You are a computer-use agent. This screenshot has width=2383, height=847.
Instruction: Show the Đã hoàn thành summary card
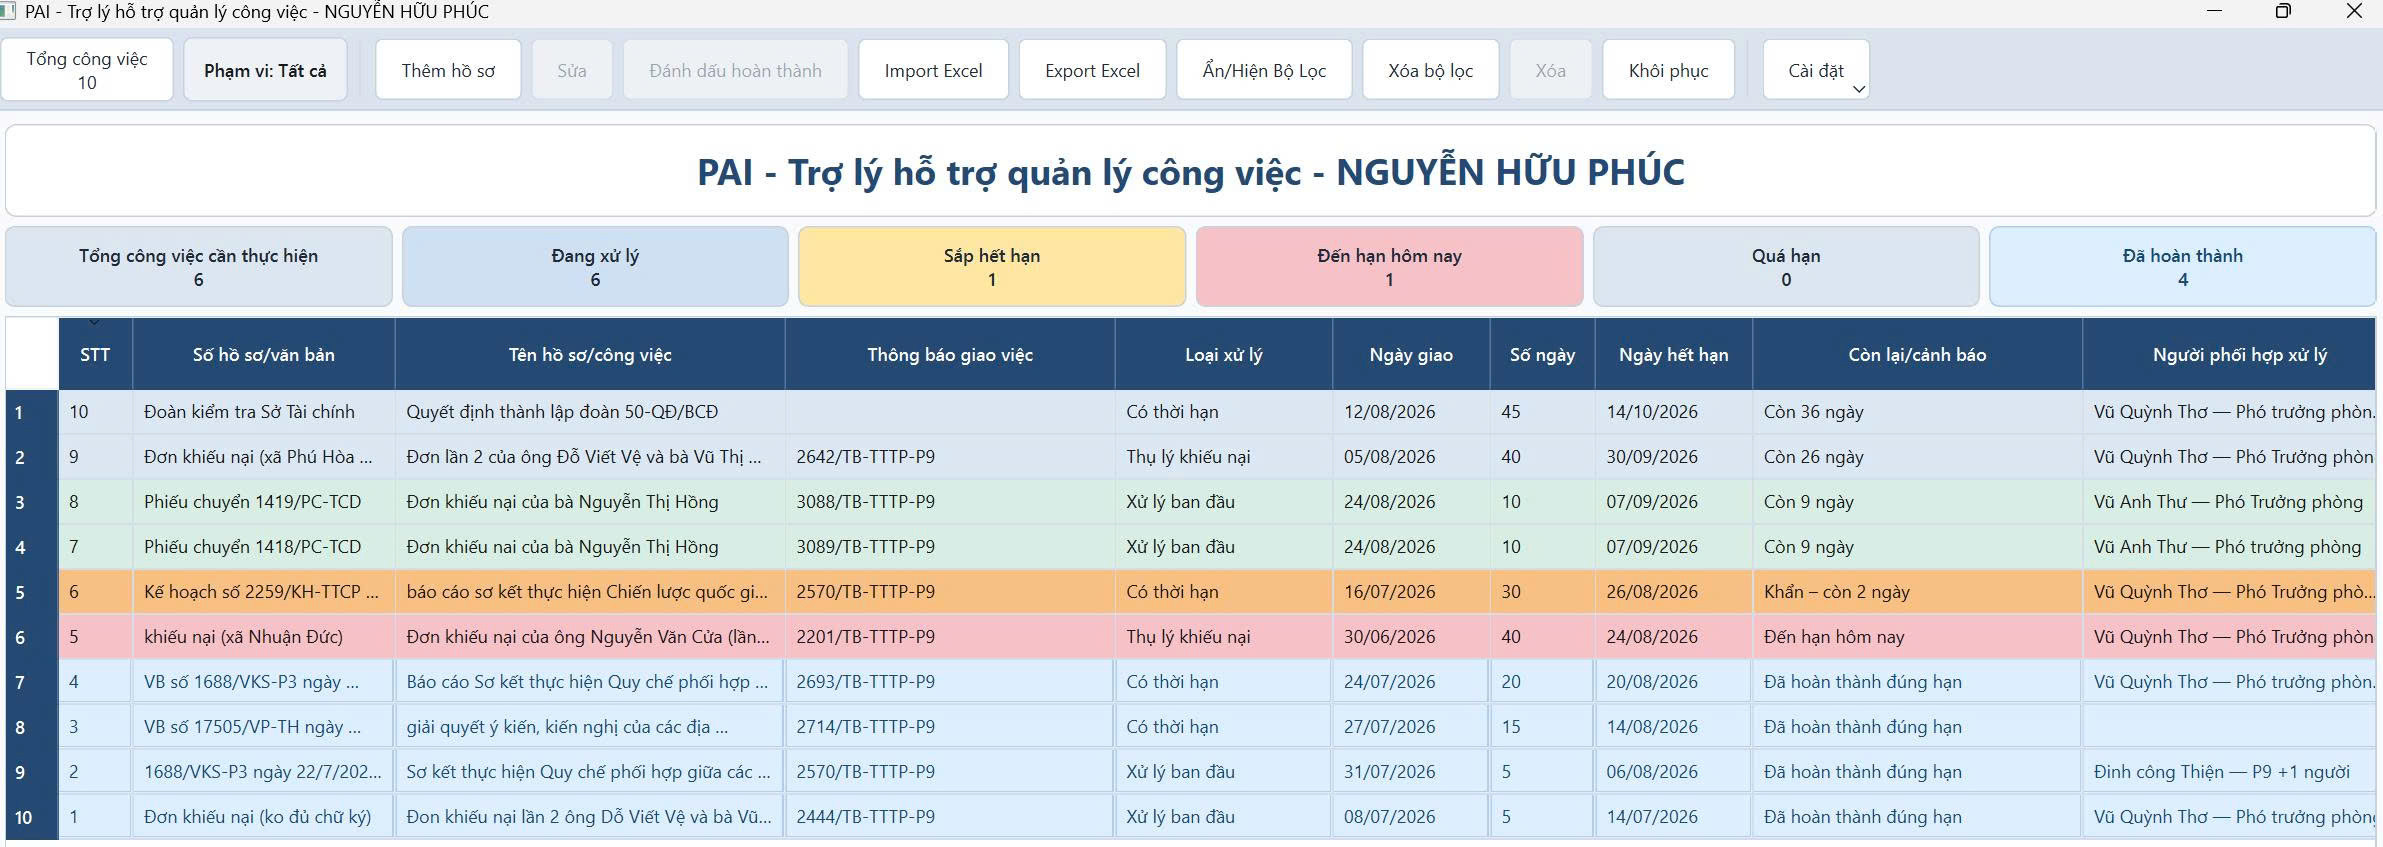(x=2183, y=267)
